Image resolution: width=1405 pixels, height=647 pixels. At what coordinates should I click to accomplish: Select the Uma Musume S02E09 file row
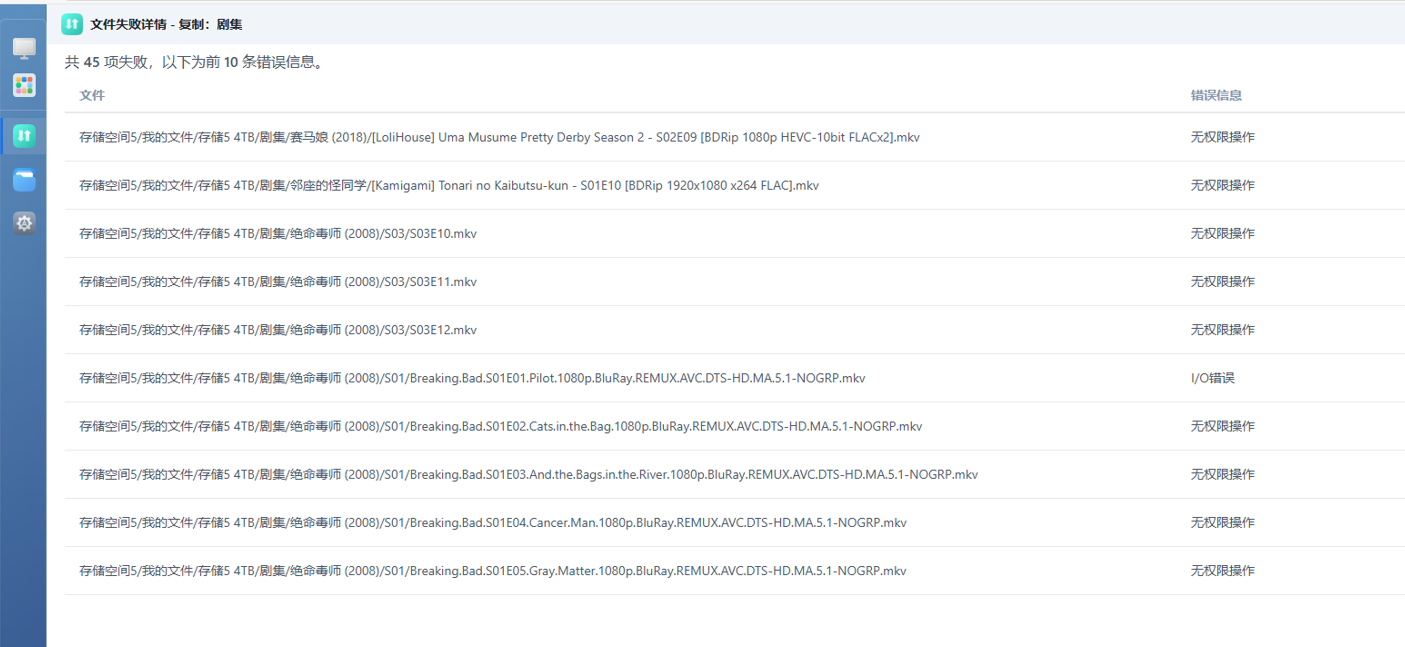tap(734, 137)
